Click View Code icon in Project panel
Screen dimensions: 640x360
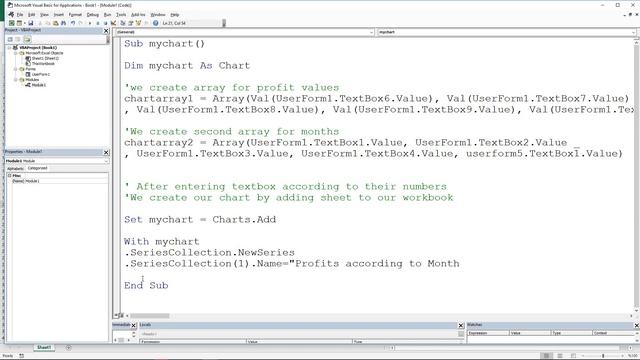[x=10, y=40]
